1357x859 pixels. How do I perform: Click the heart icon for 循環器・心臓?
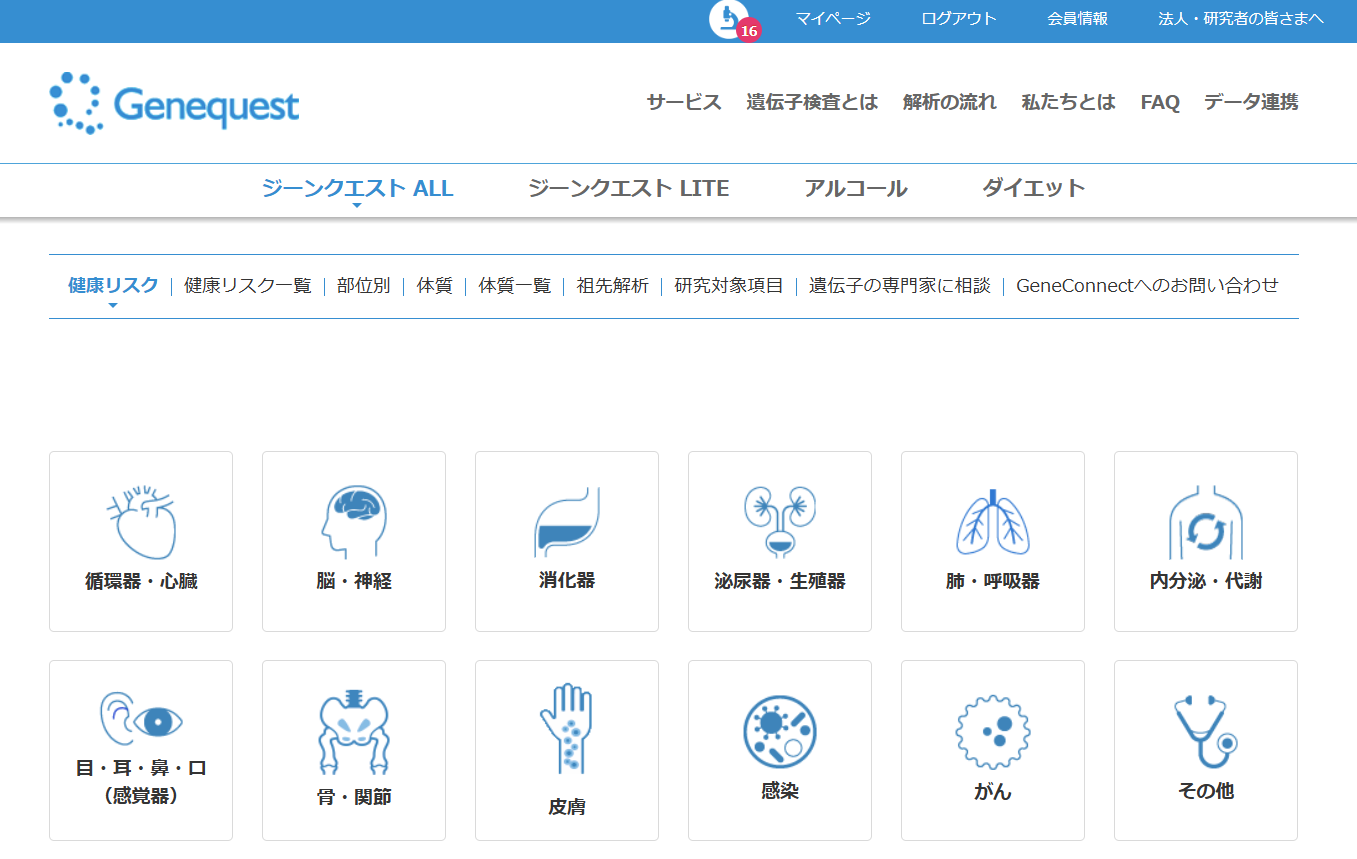click(x=141, y=522)
